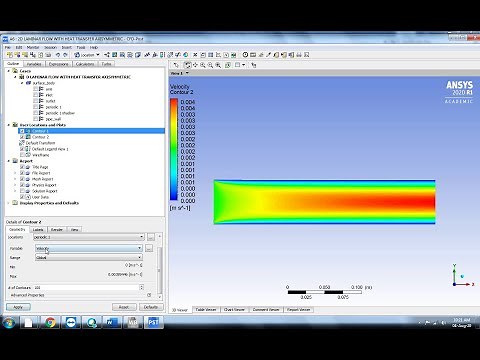Activate the Zoom tool in the viewer toolbar

[203, 65]
